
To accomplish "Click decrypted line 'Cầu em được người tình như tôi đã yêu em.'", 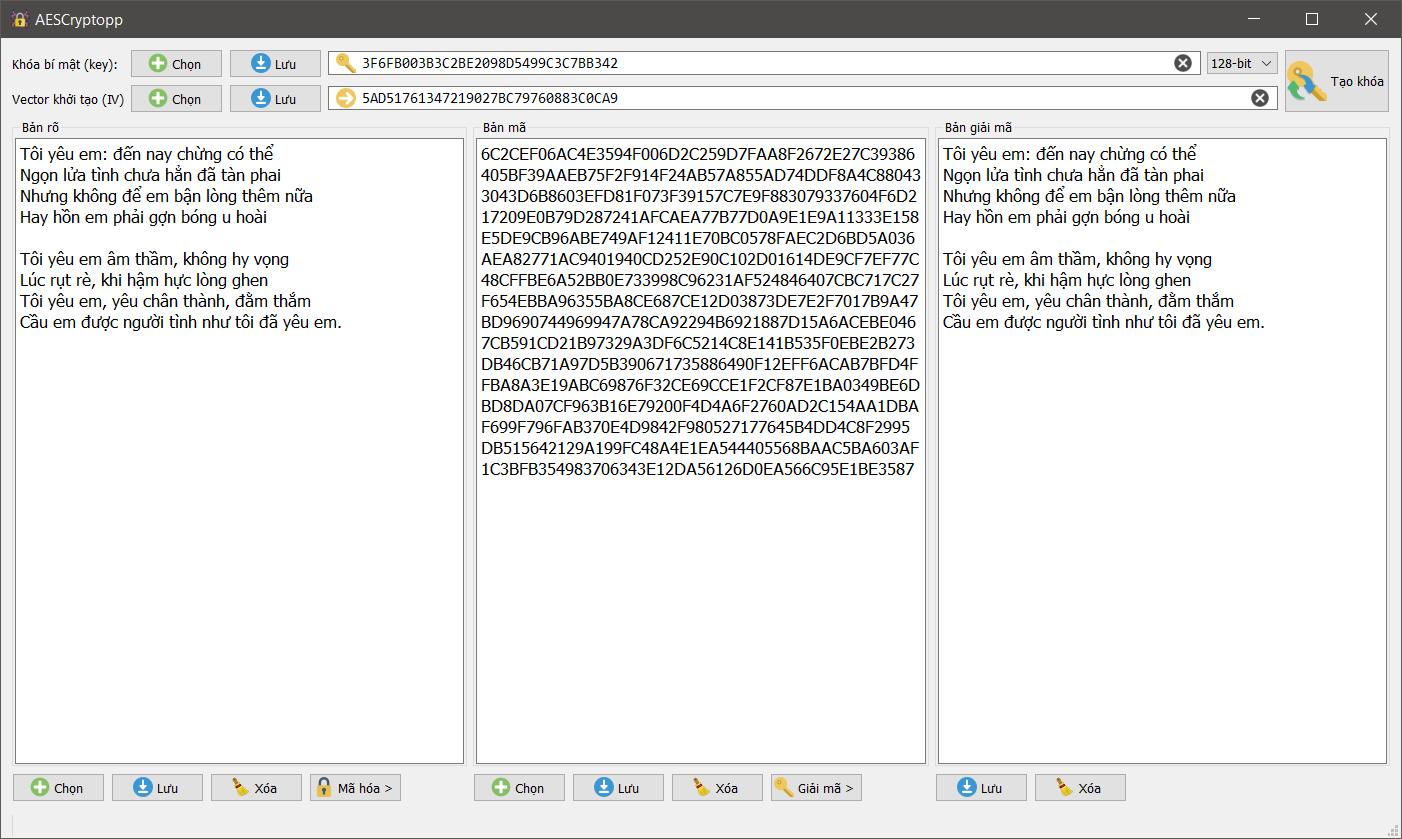I will pyautogui.click(x=1104, y=322).
